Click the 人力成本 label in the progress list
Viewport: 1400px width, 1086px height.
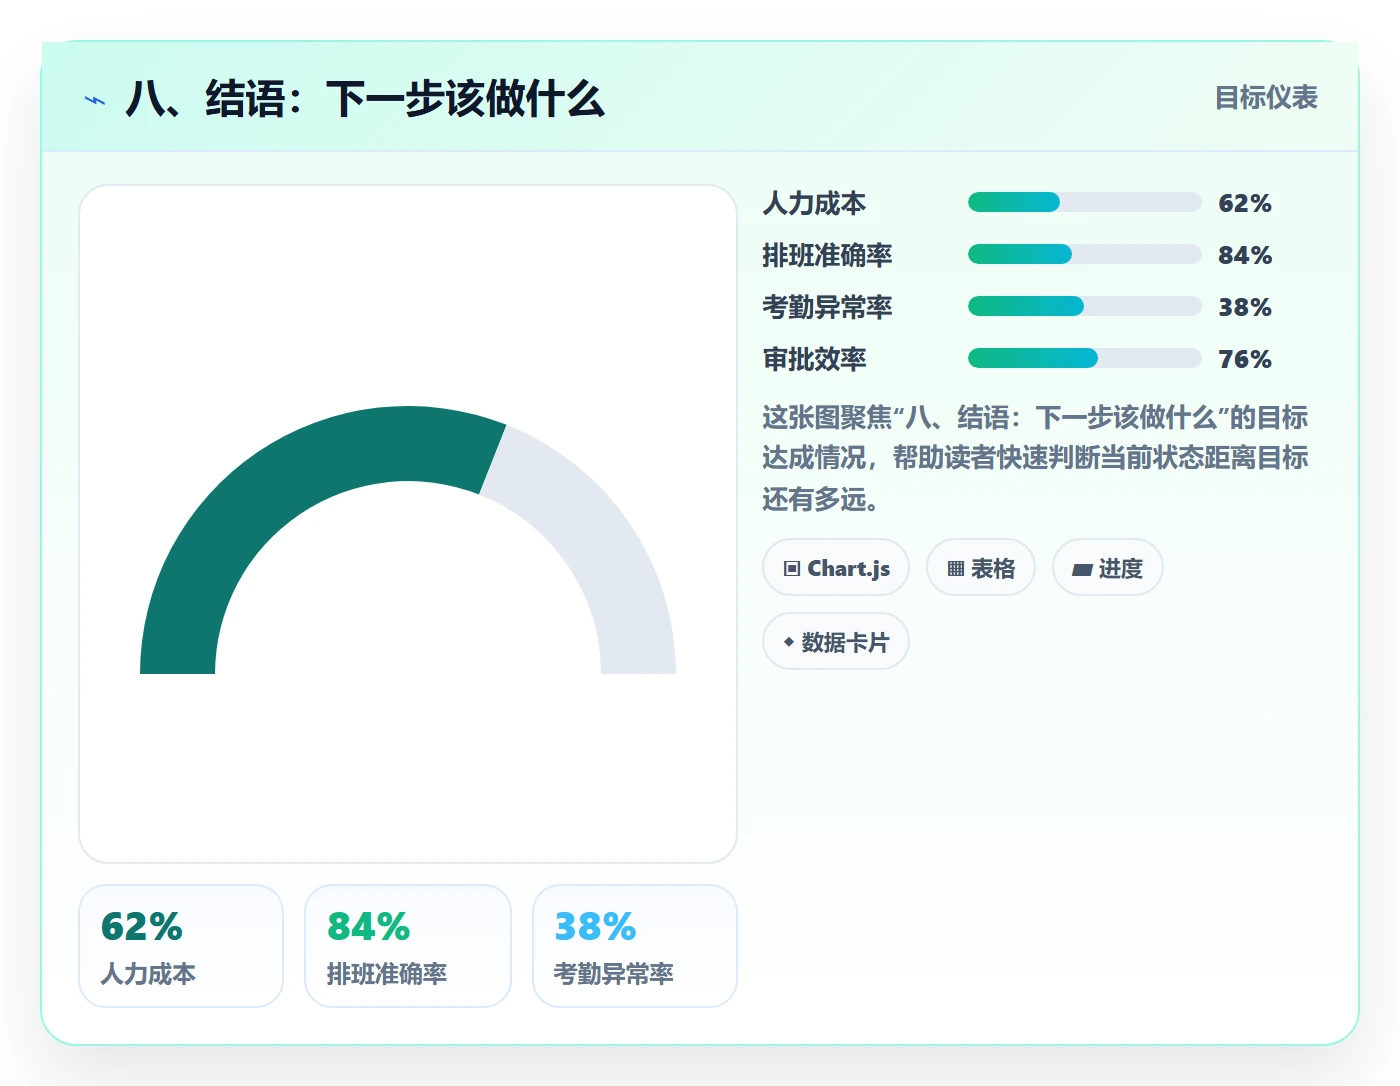pos(814,203)
